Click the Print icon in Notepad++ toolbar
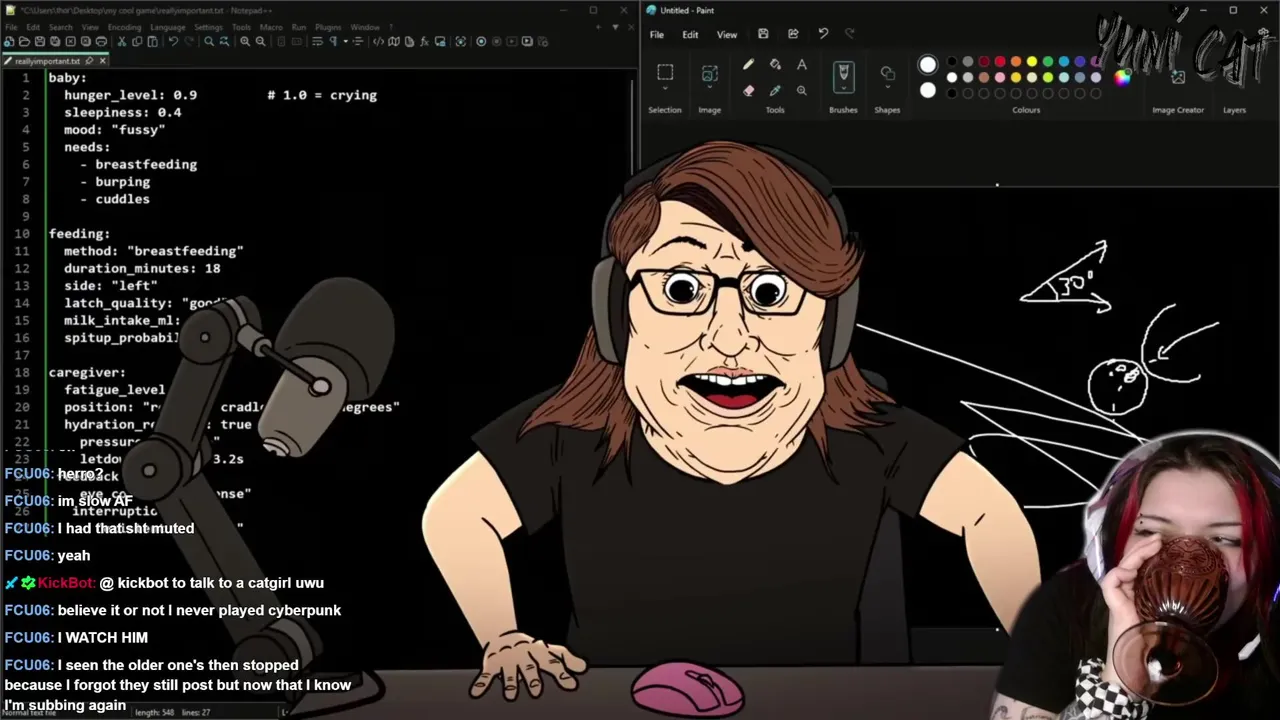1280x720 pixels. [101, 41]
